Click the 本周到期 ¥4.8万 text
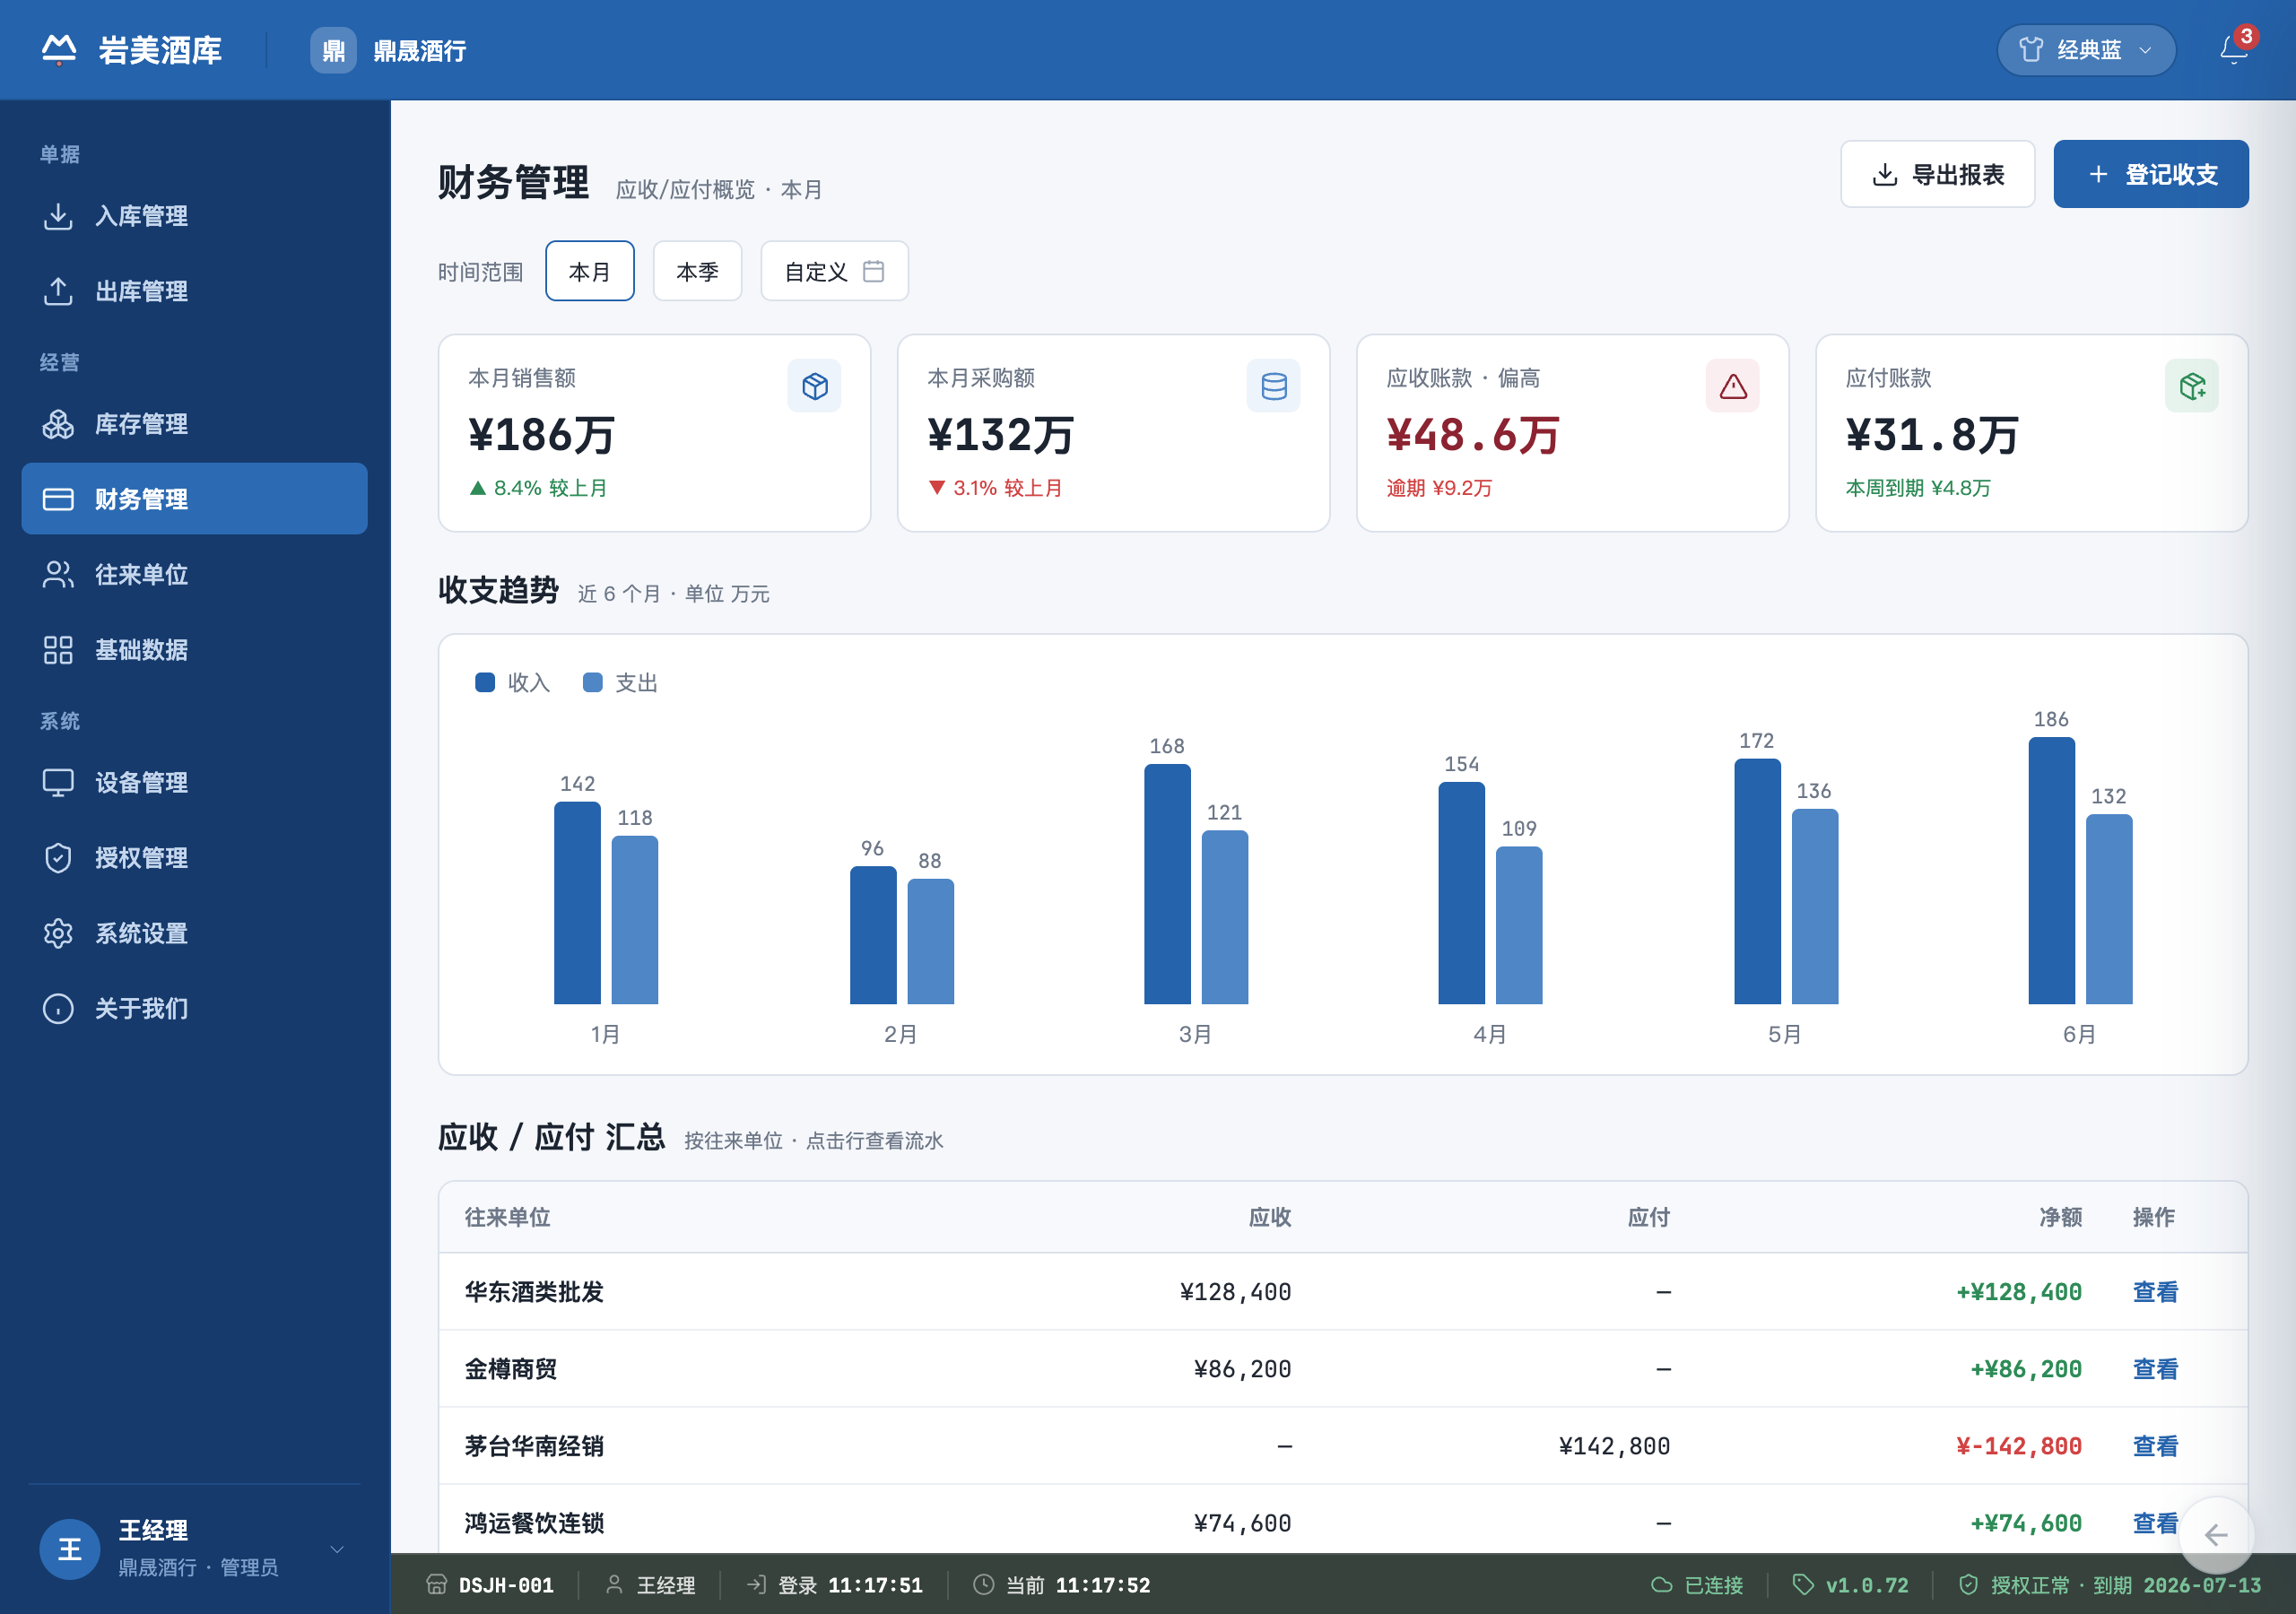Viewport: 2296px width, 1614px height. click(x=1918, y=488)
